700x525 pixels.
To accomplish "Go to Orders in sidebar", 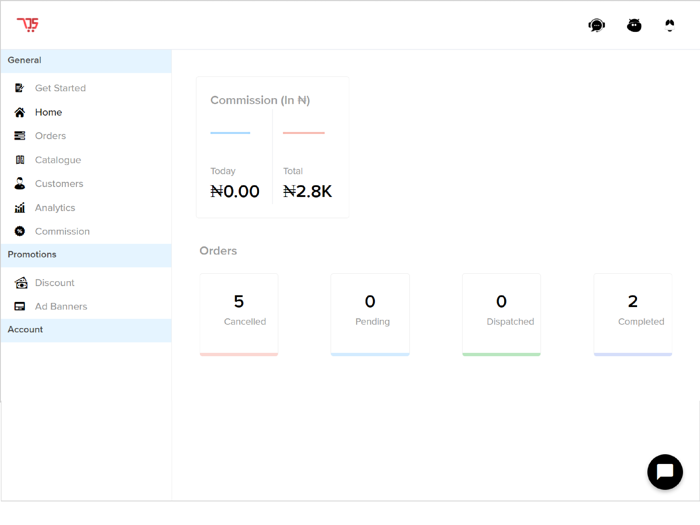I will [50, 136].
